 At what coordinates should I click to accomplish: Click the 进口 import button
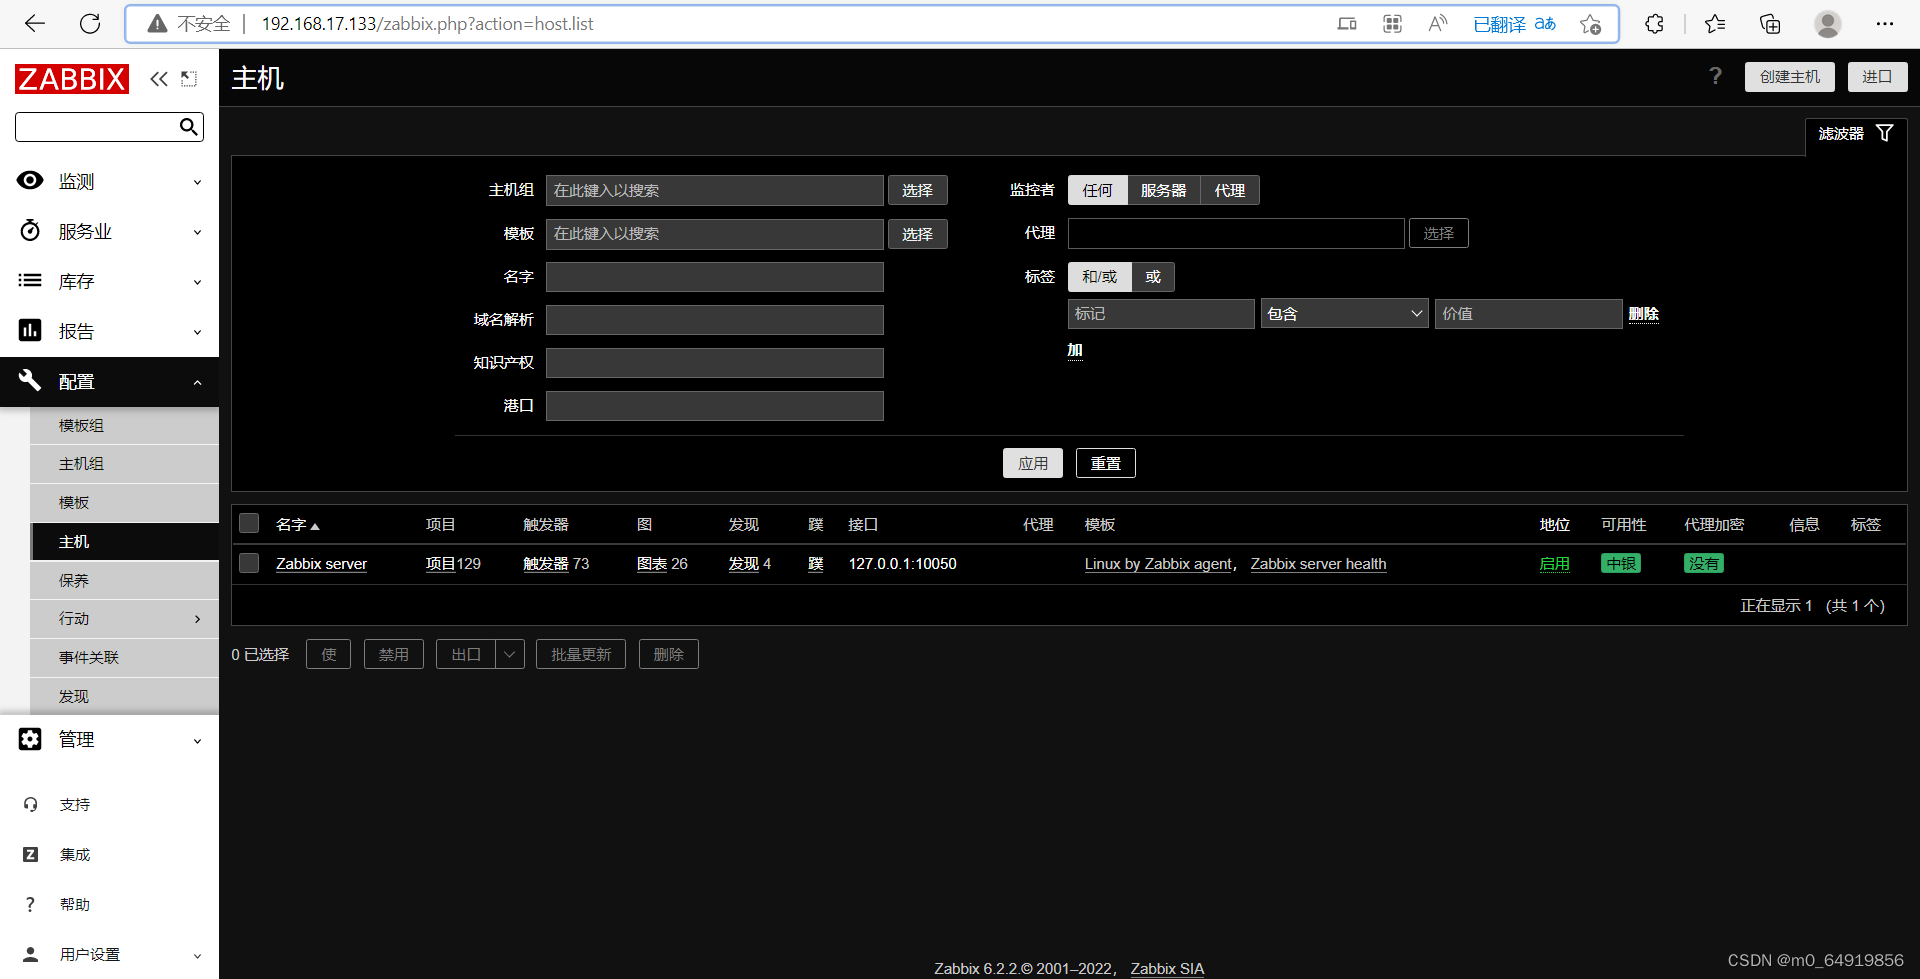[x=1877, y=76]
